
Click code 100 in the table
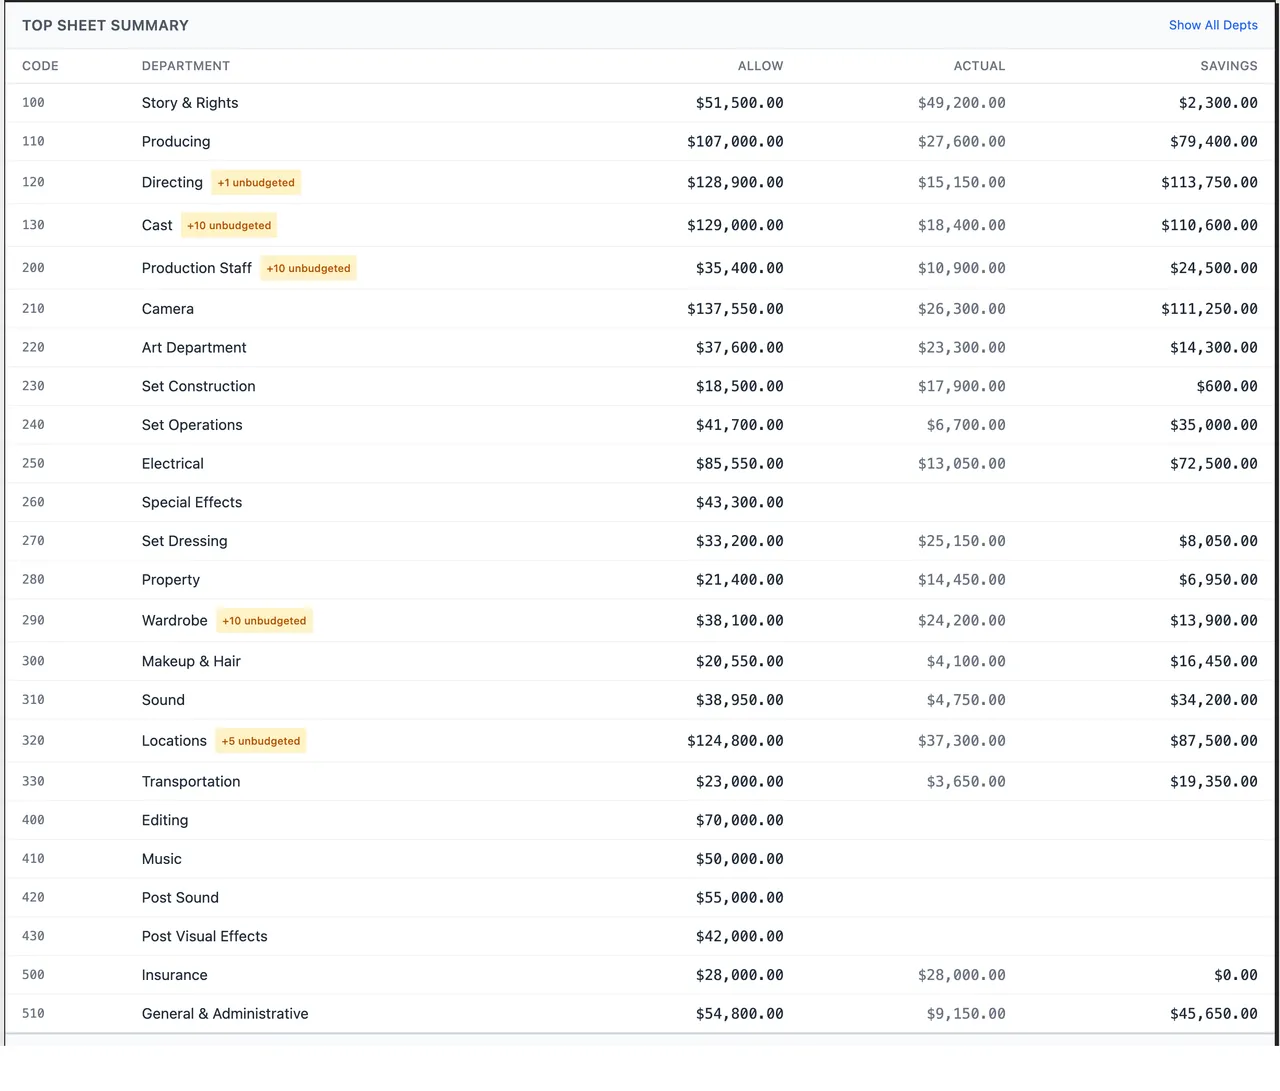pyautogui.click(x=33, y=103)
